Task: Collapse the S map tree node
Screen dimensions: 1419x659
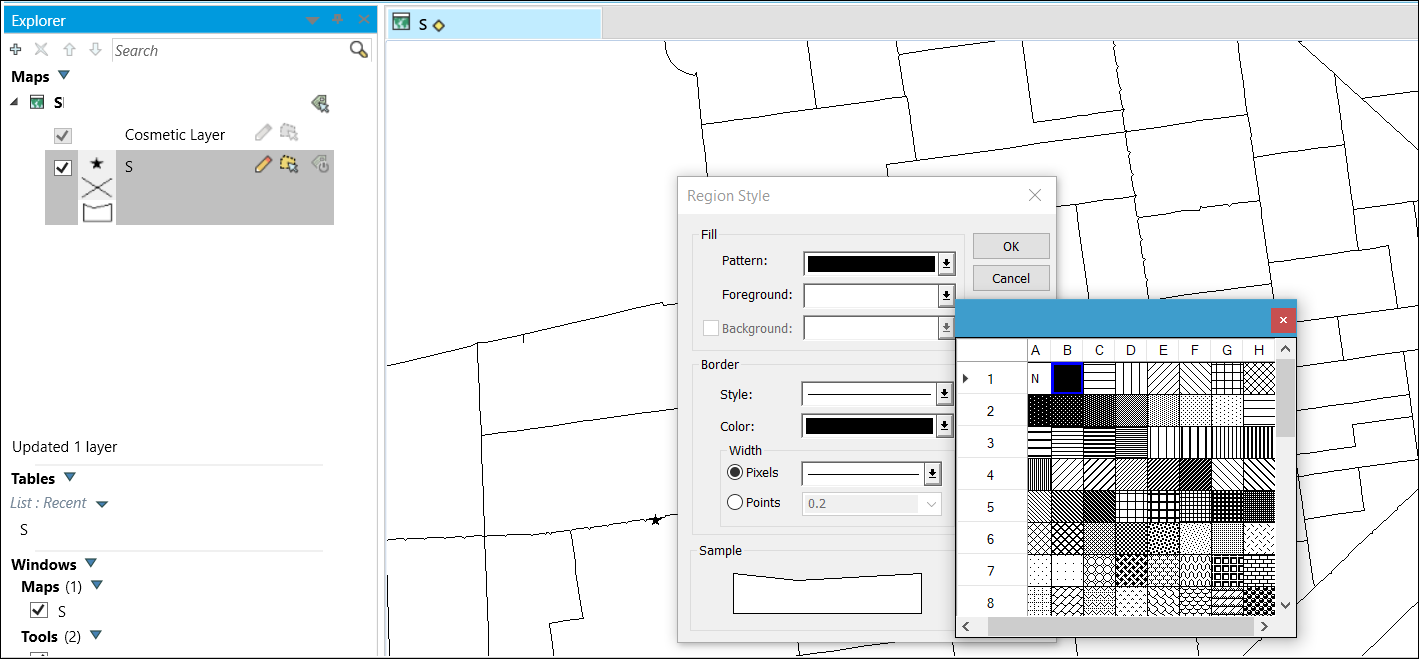Action: click(x=13, y=102)
